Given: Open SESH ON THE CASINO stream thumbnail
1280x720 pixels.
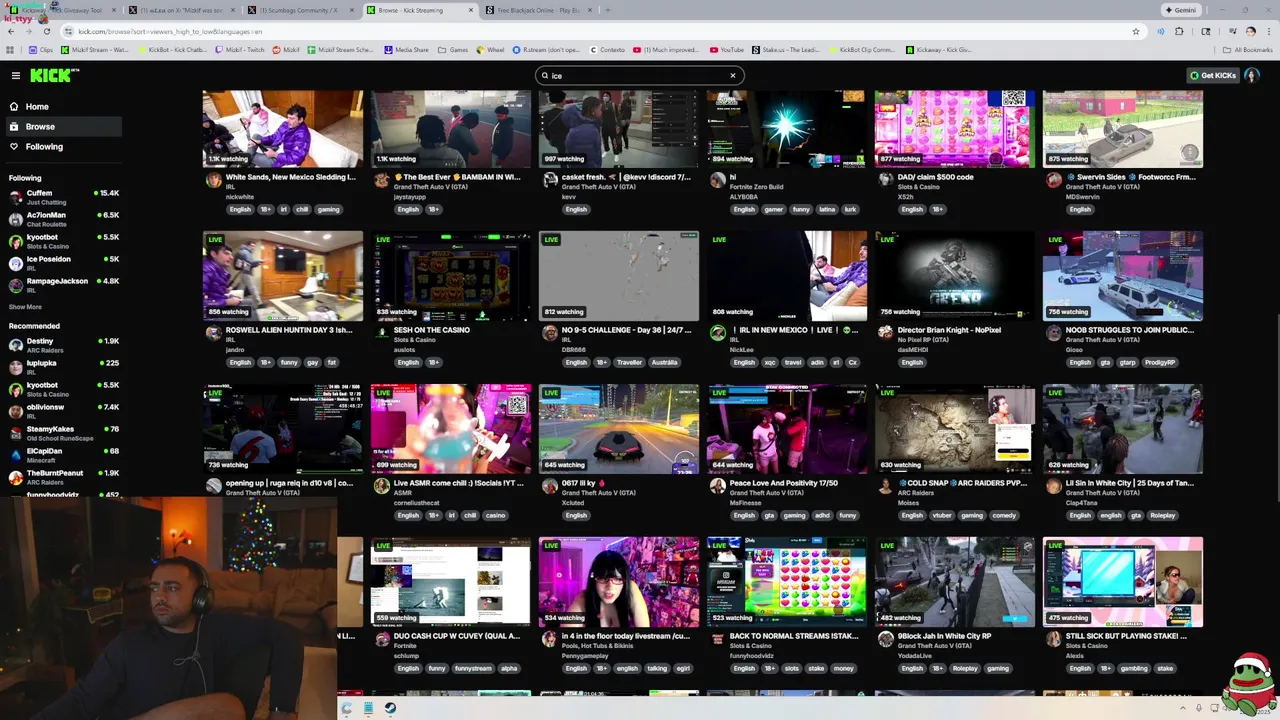Looking at the screenshot, I should coord(451,276).
